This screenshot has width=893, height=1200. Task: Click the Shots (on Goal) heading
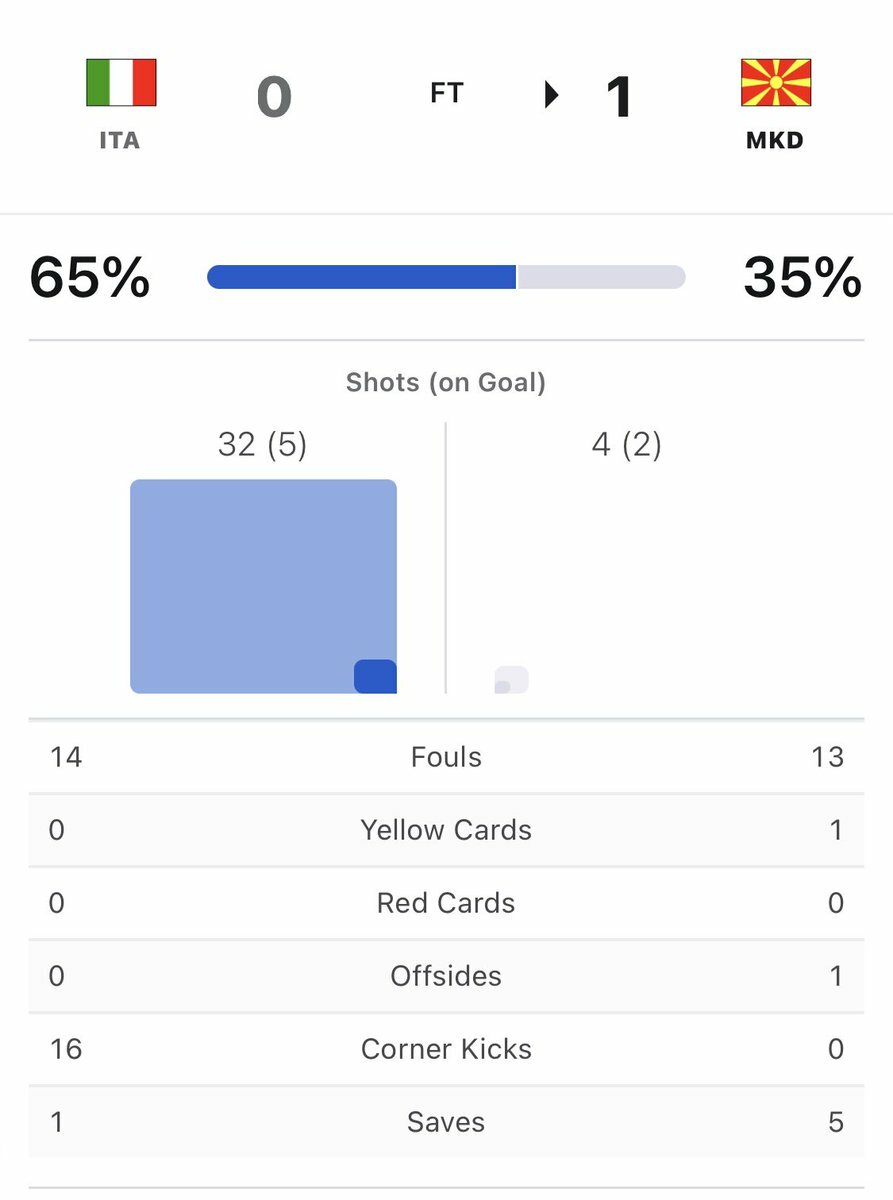click(446, 382)
